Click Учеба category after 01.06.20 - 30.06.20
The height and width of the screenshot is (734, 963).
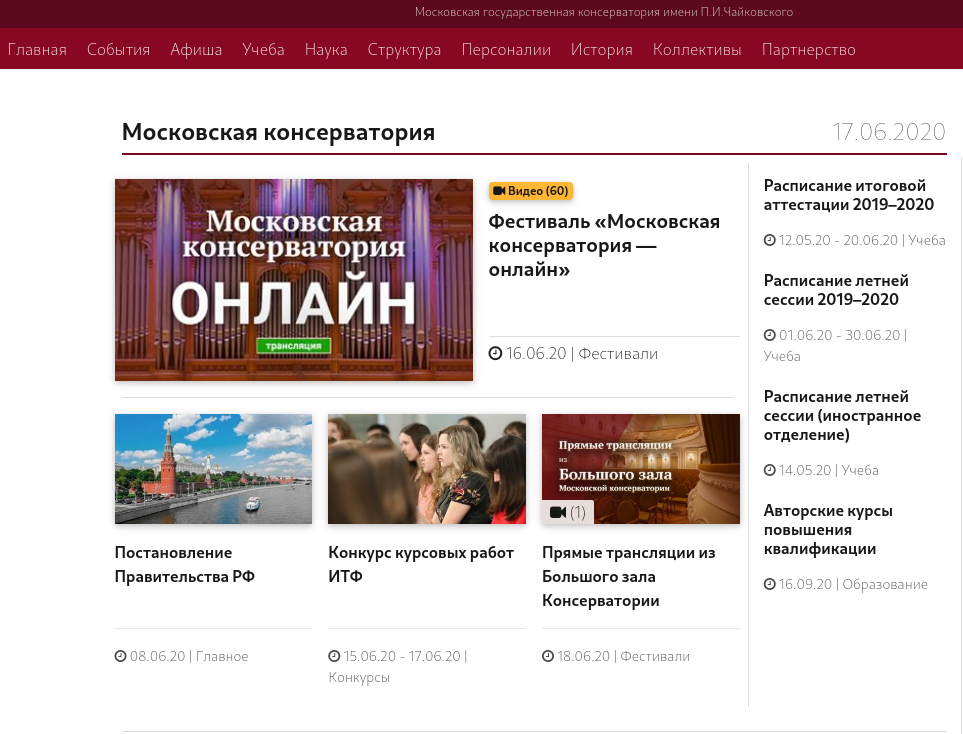coord(782,356)
